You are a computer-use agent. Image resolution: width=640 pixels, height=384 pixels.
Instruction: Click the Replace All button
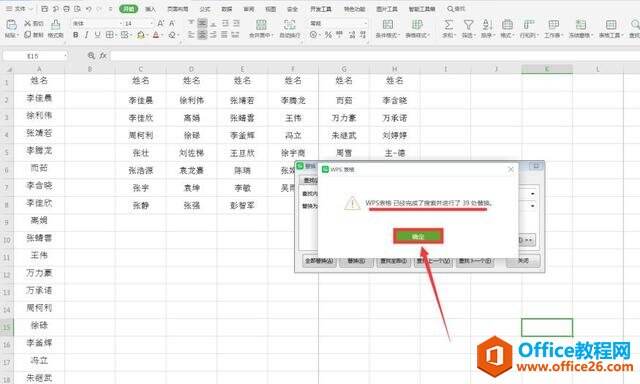(319, 261)
